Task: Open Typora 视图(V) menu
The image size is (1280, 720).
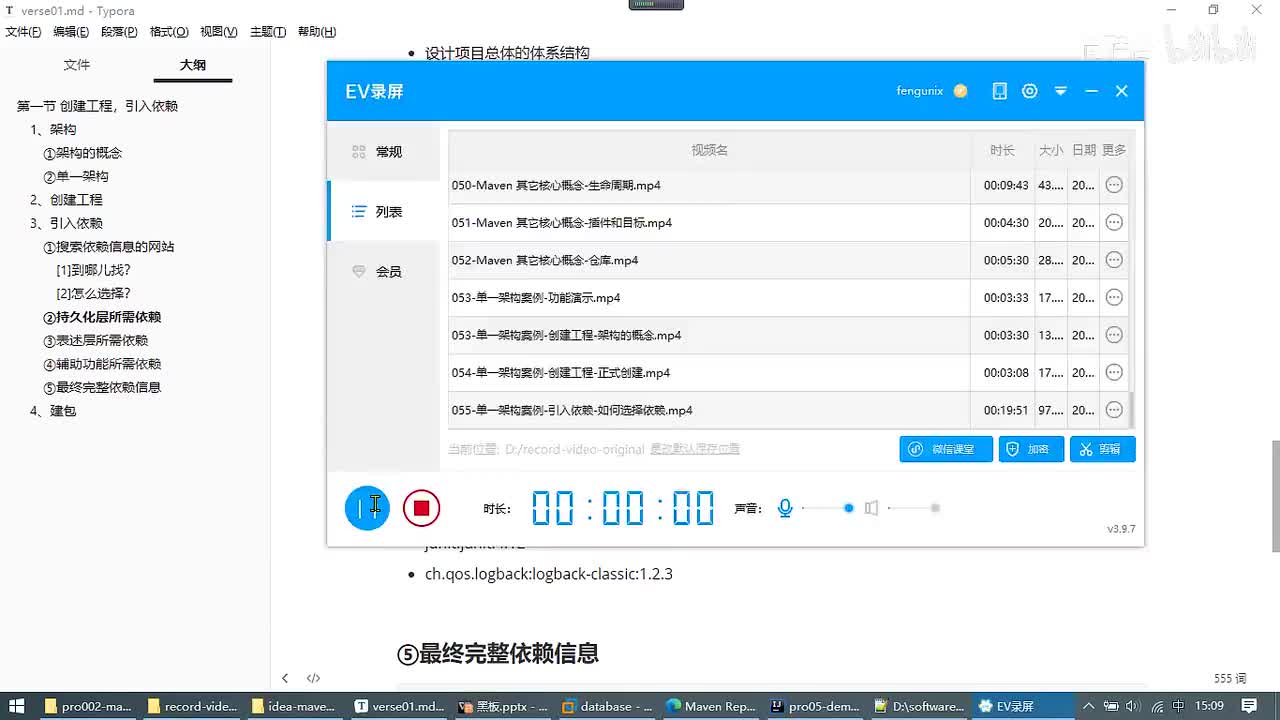Action: 218,32
